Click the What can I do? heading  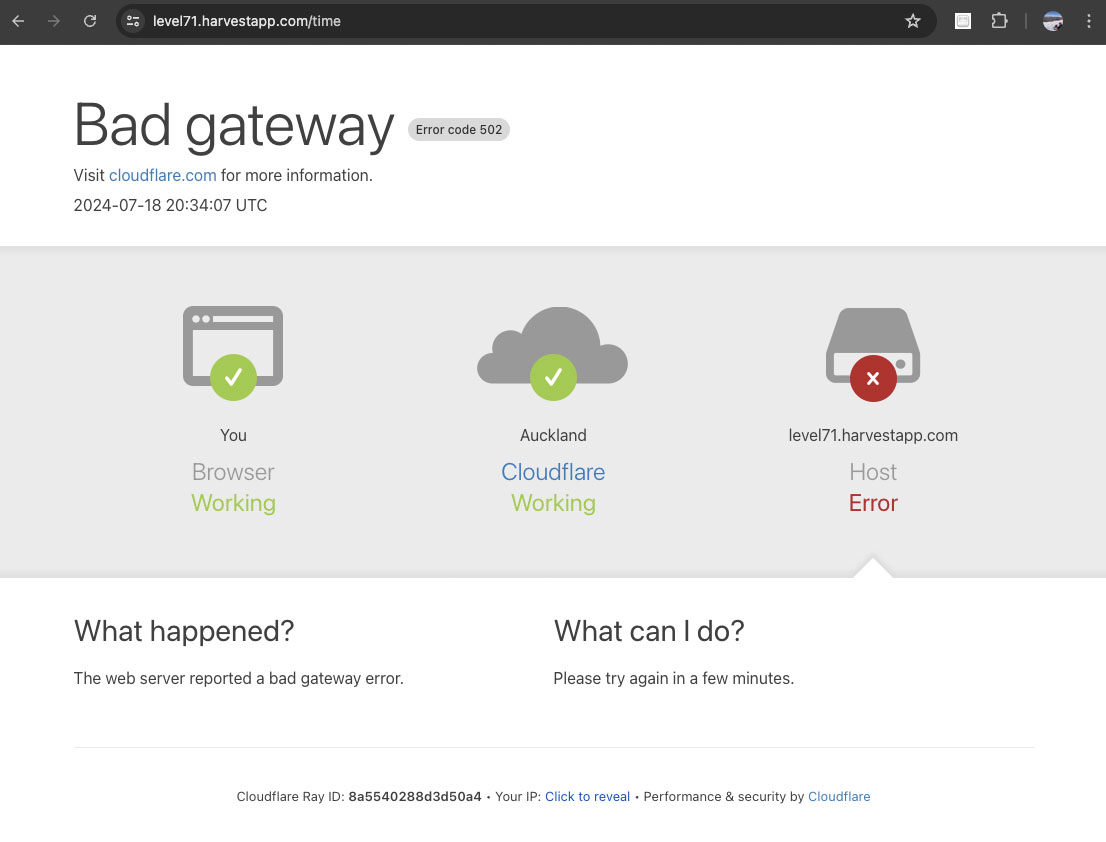[649, 631]
